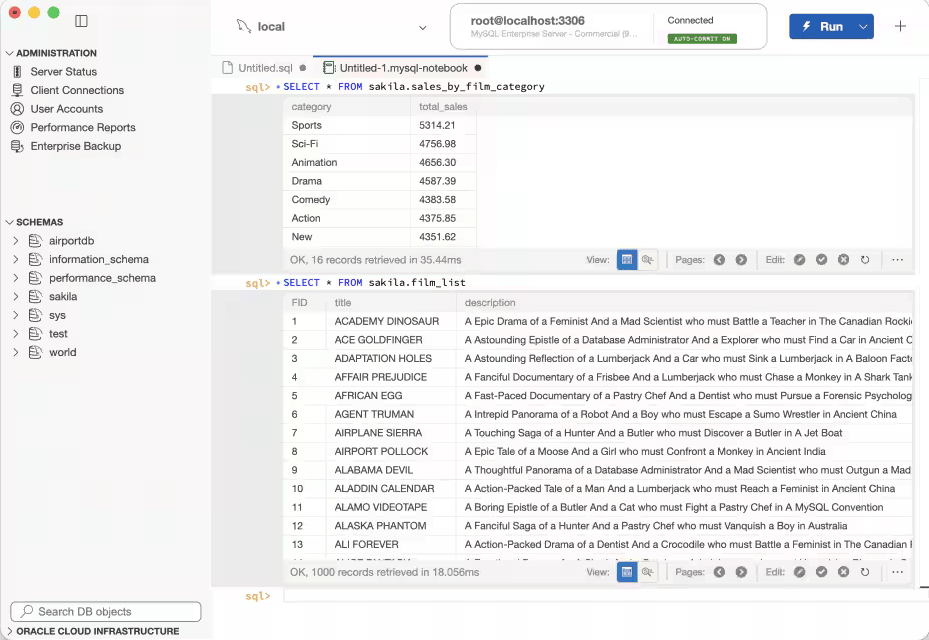Open Enterprise Backup
929x640 pixels.
pyautogui.click(x=75, y=146)
